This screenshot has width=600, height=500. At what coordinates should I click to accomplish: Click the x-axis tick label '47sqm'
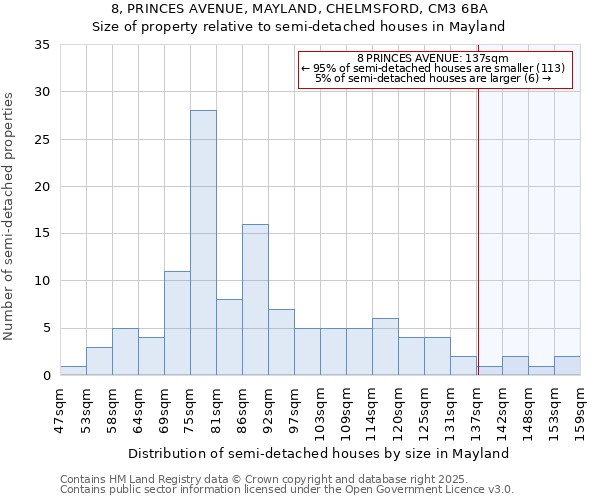(x=59, y=411)
